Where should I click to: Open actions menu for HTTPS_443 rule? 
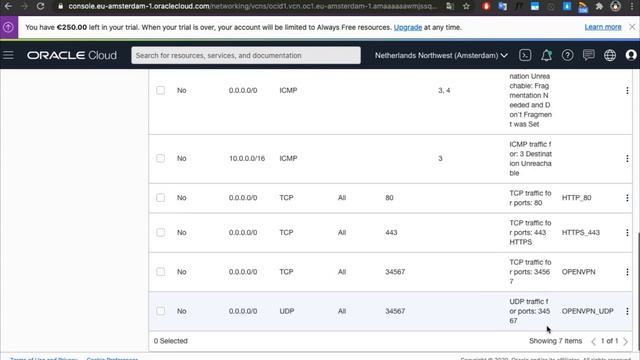(x=627, y=233)
